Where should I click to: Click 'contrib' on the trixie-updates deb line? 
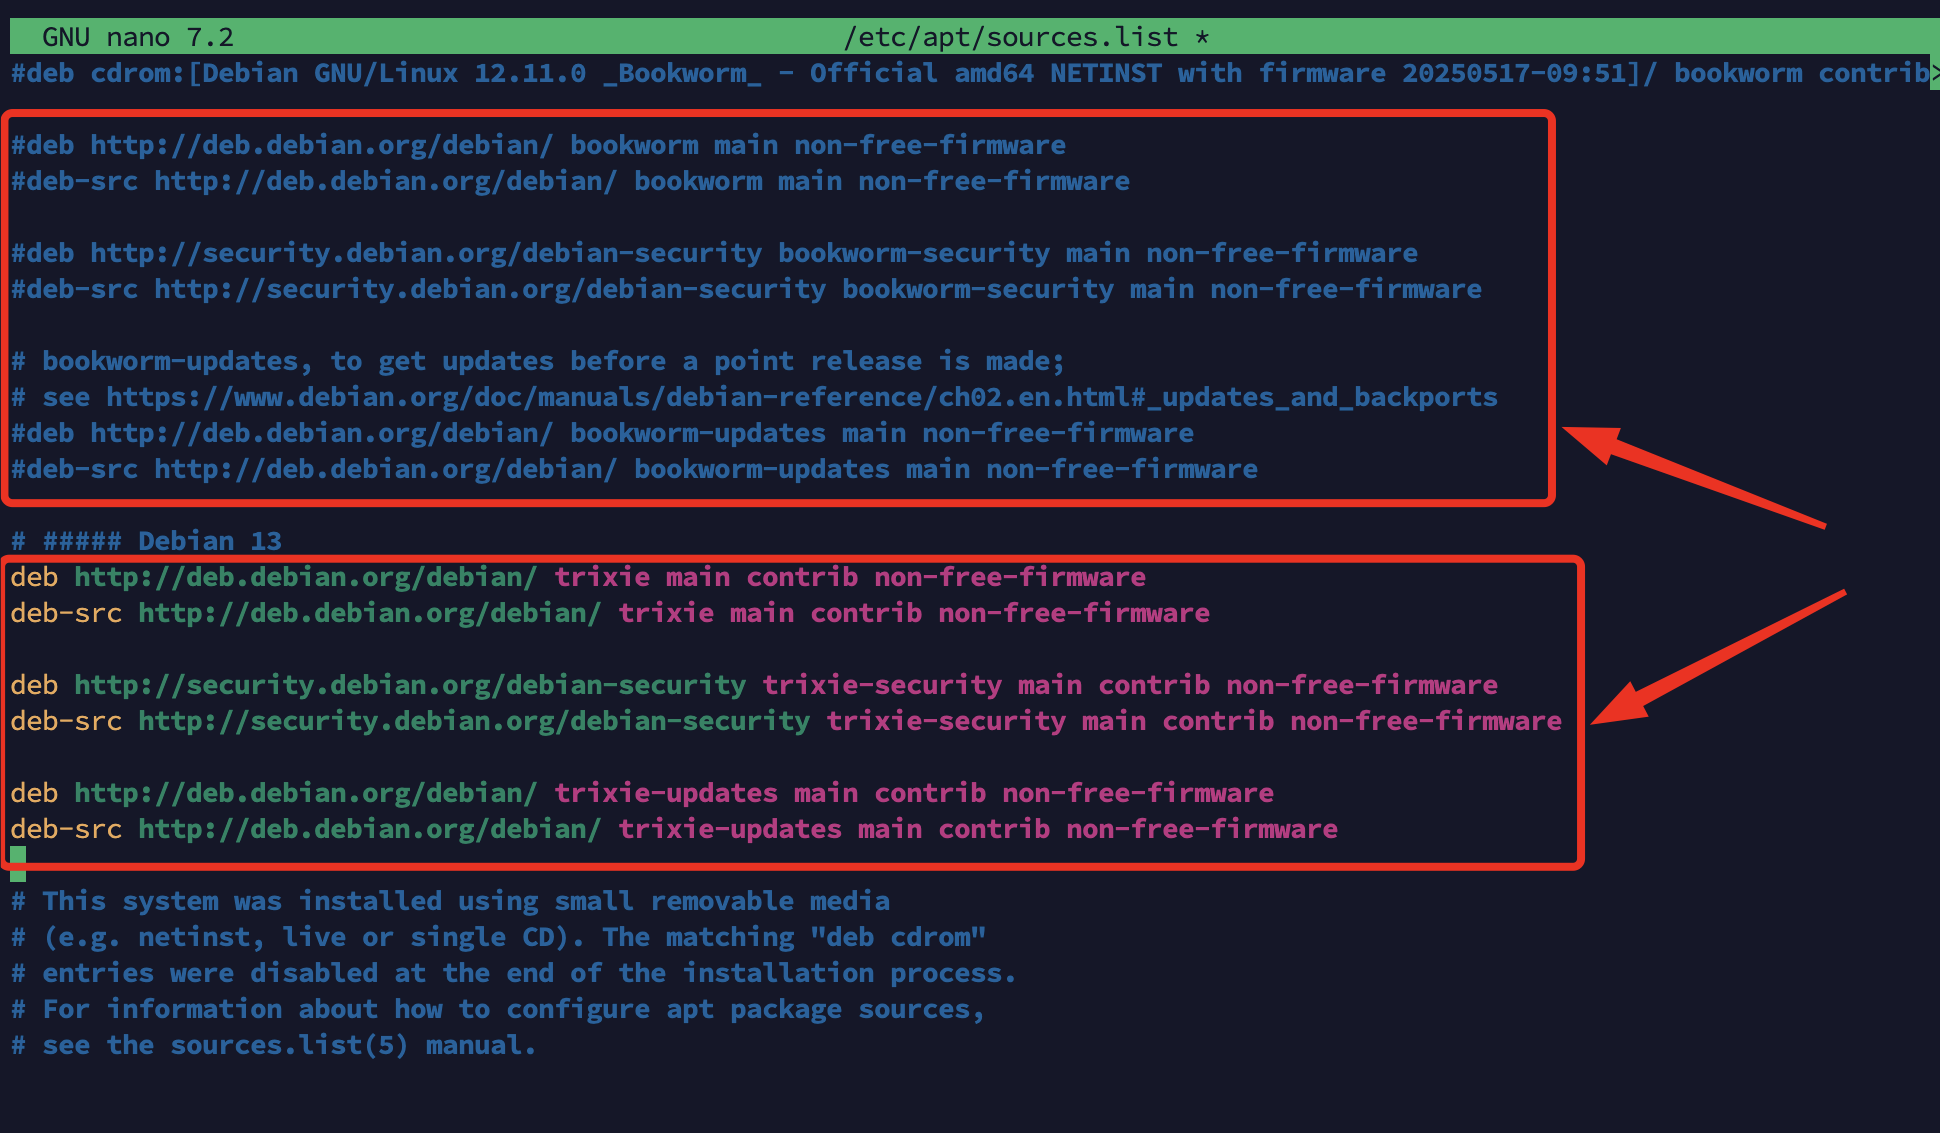tap(930, 793)
